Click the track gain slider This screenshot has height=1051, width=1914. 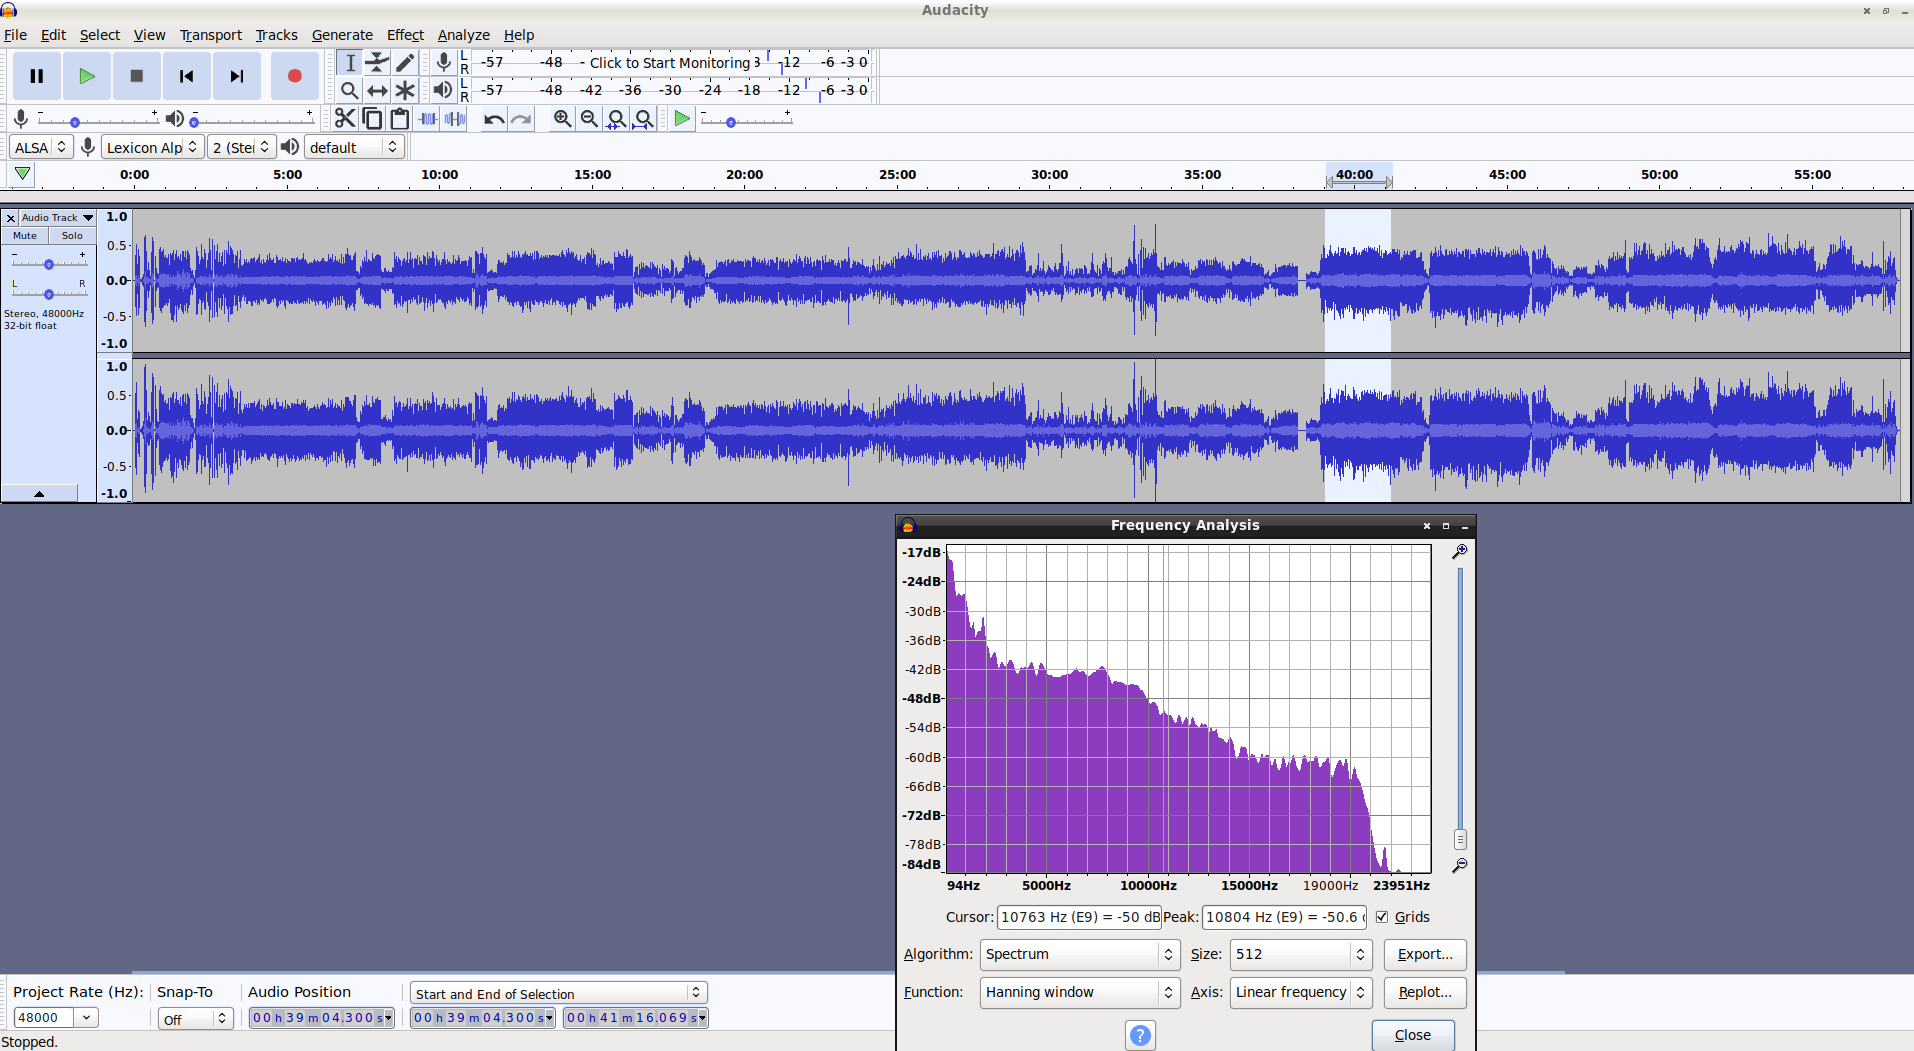coord(48,263)
